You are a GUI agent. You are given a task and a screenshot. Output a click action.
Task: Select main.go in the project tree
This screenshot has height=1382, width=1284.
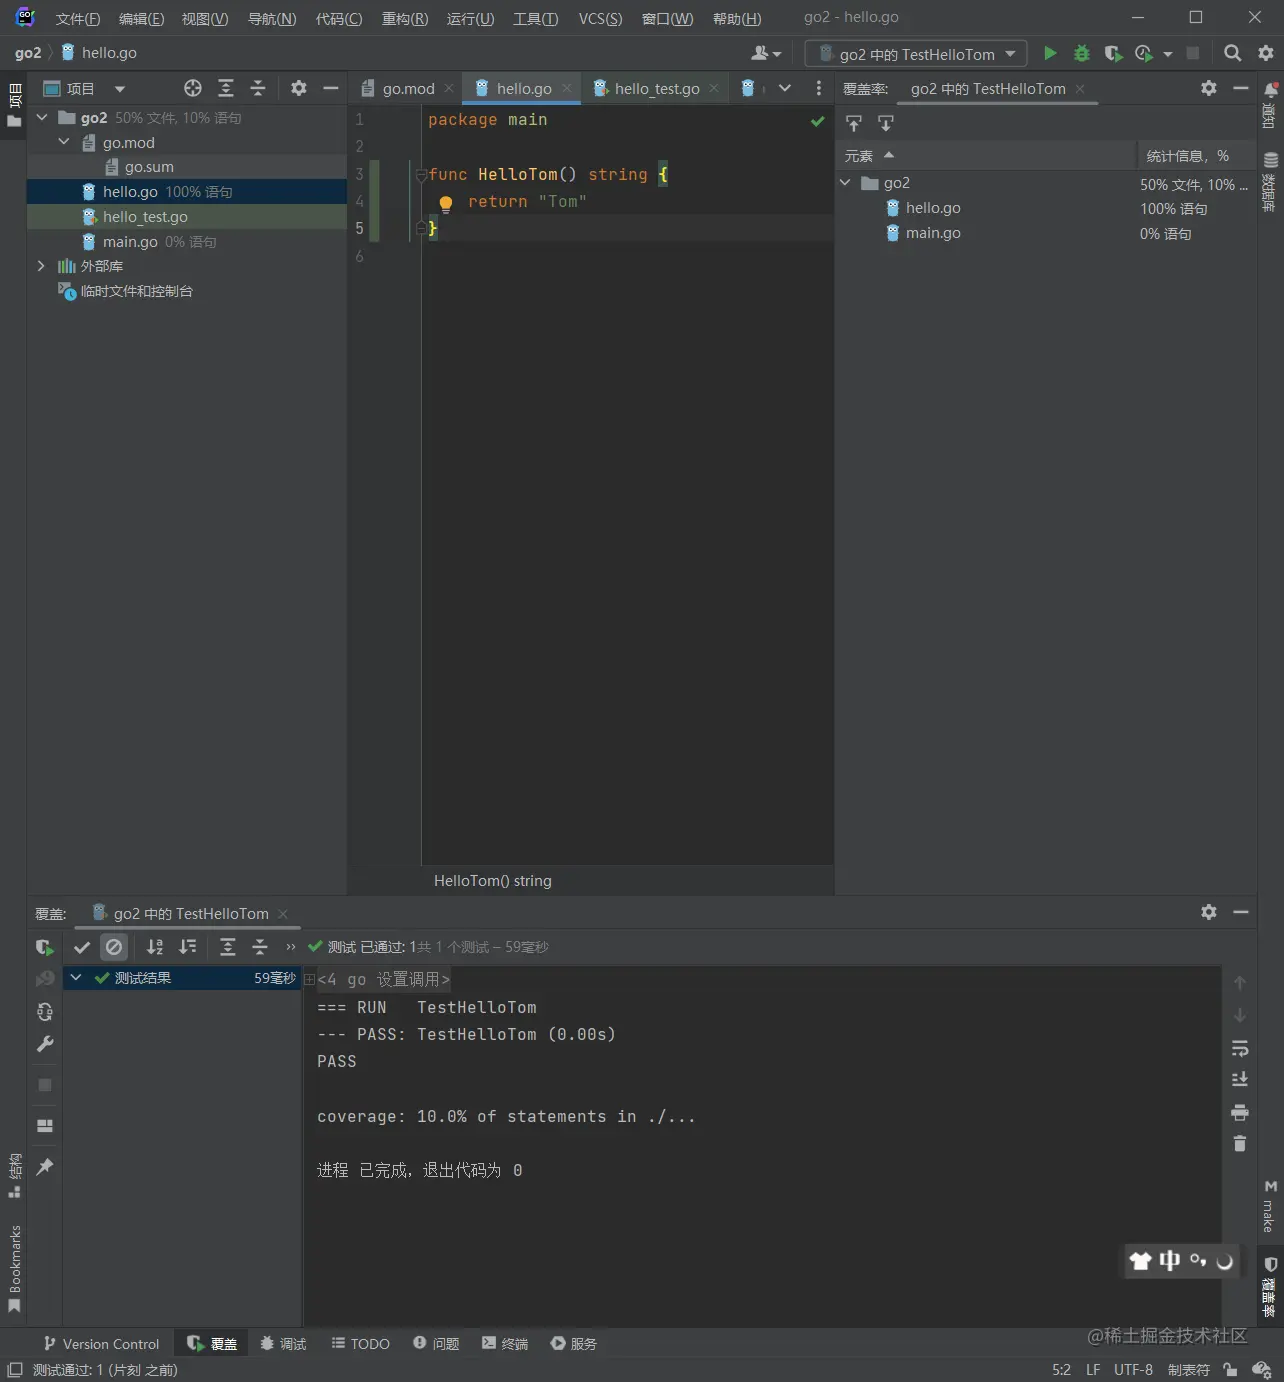186,242
